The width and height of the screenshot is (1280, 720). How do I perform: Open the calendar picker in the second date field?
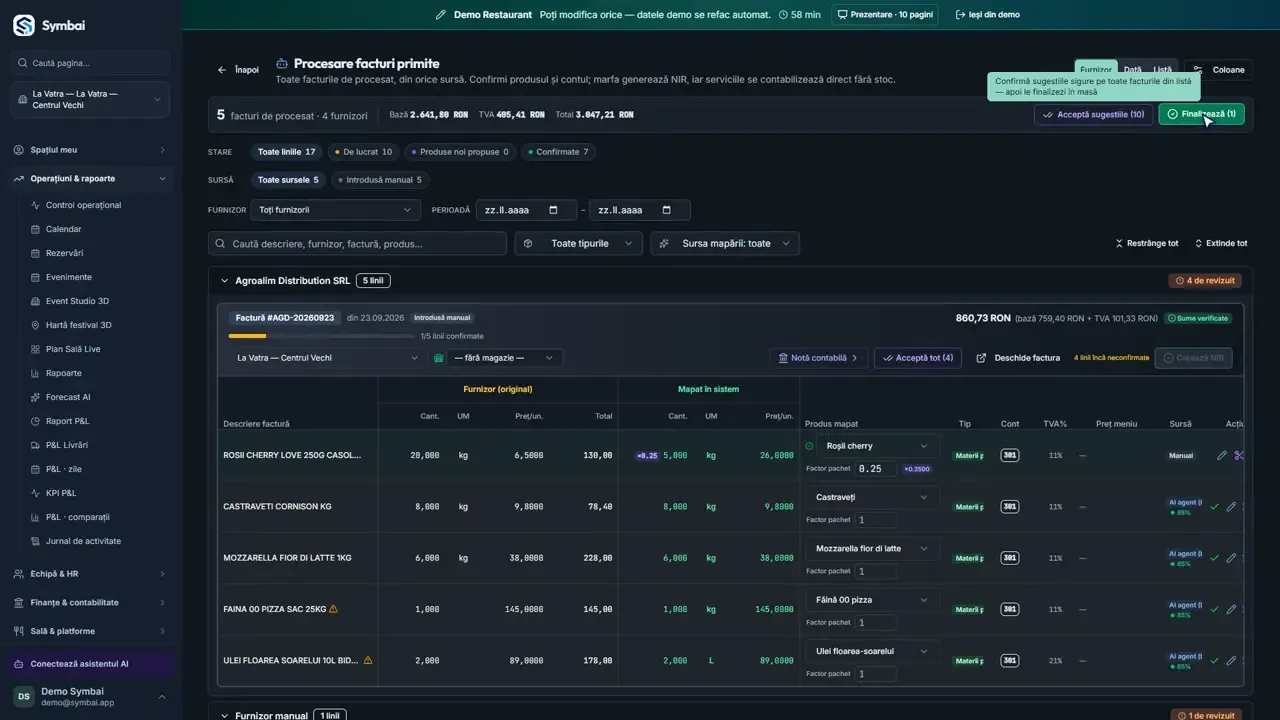[667, 210]
